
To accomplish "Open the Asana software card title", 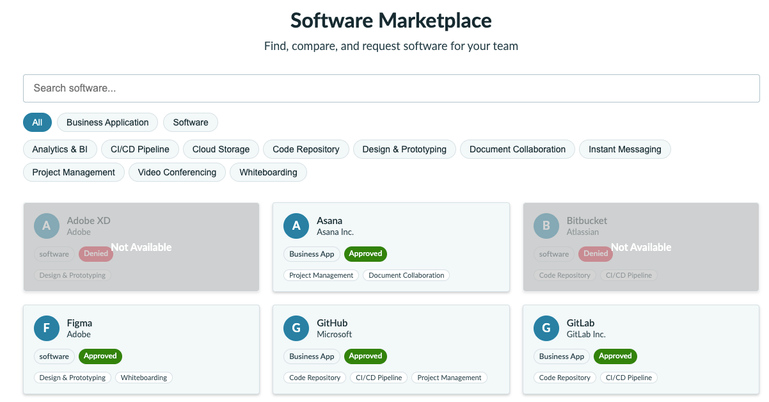I will (x=329, y=221).
